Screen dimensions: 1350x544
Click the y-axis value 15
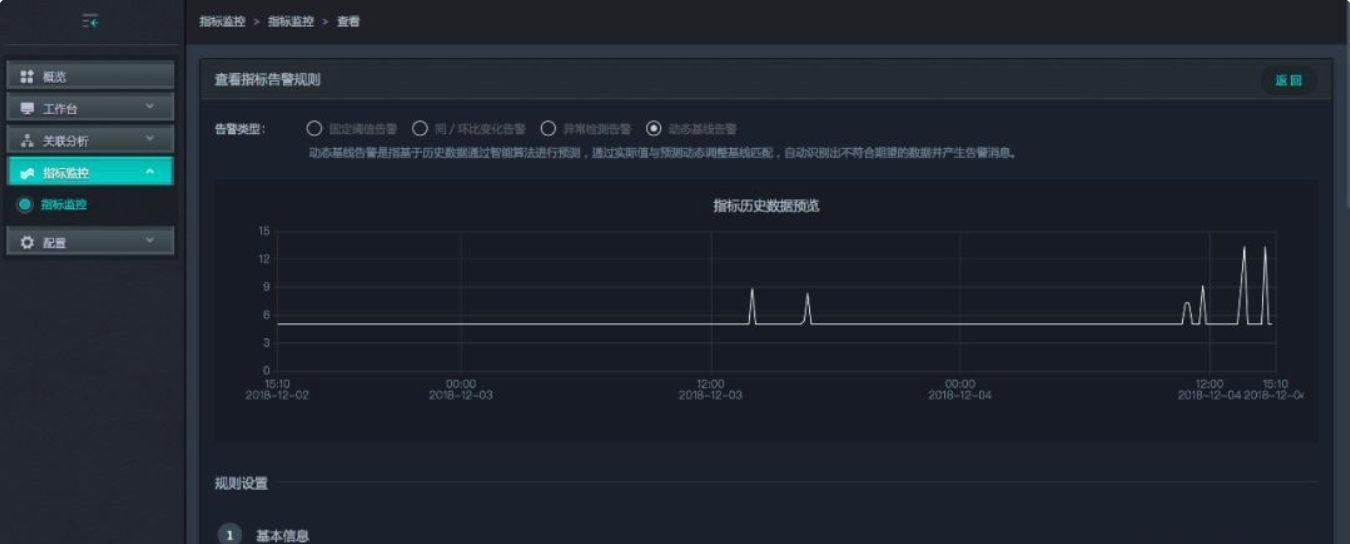264,231
